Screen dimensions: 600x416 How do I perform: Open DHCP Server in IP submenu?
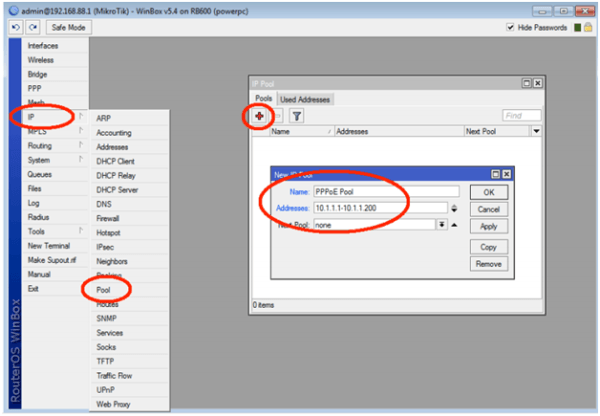(x=130, y=190)
